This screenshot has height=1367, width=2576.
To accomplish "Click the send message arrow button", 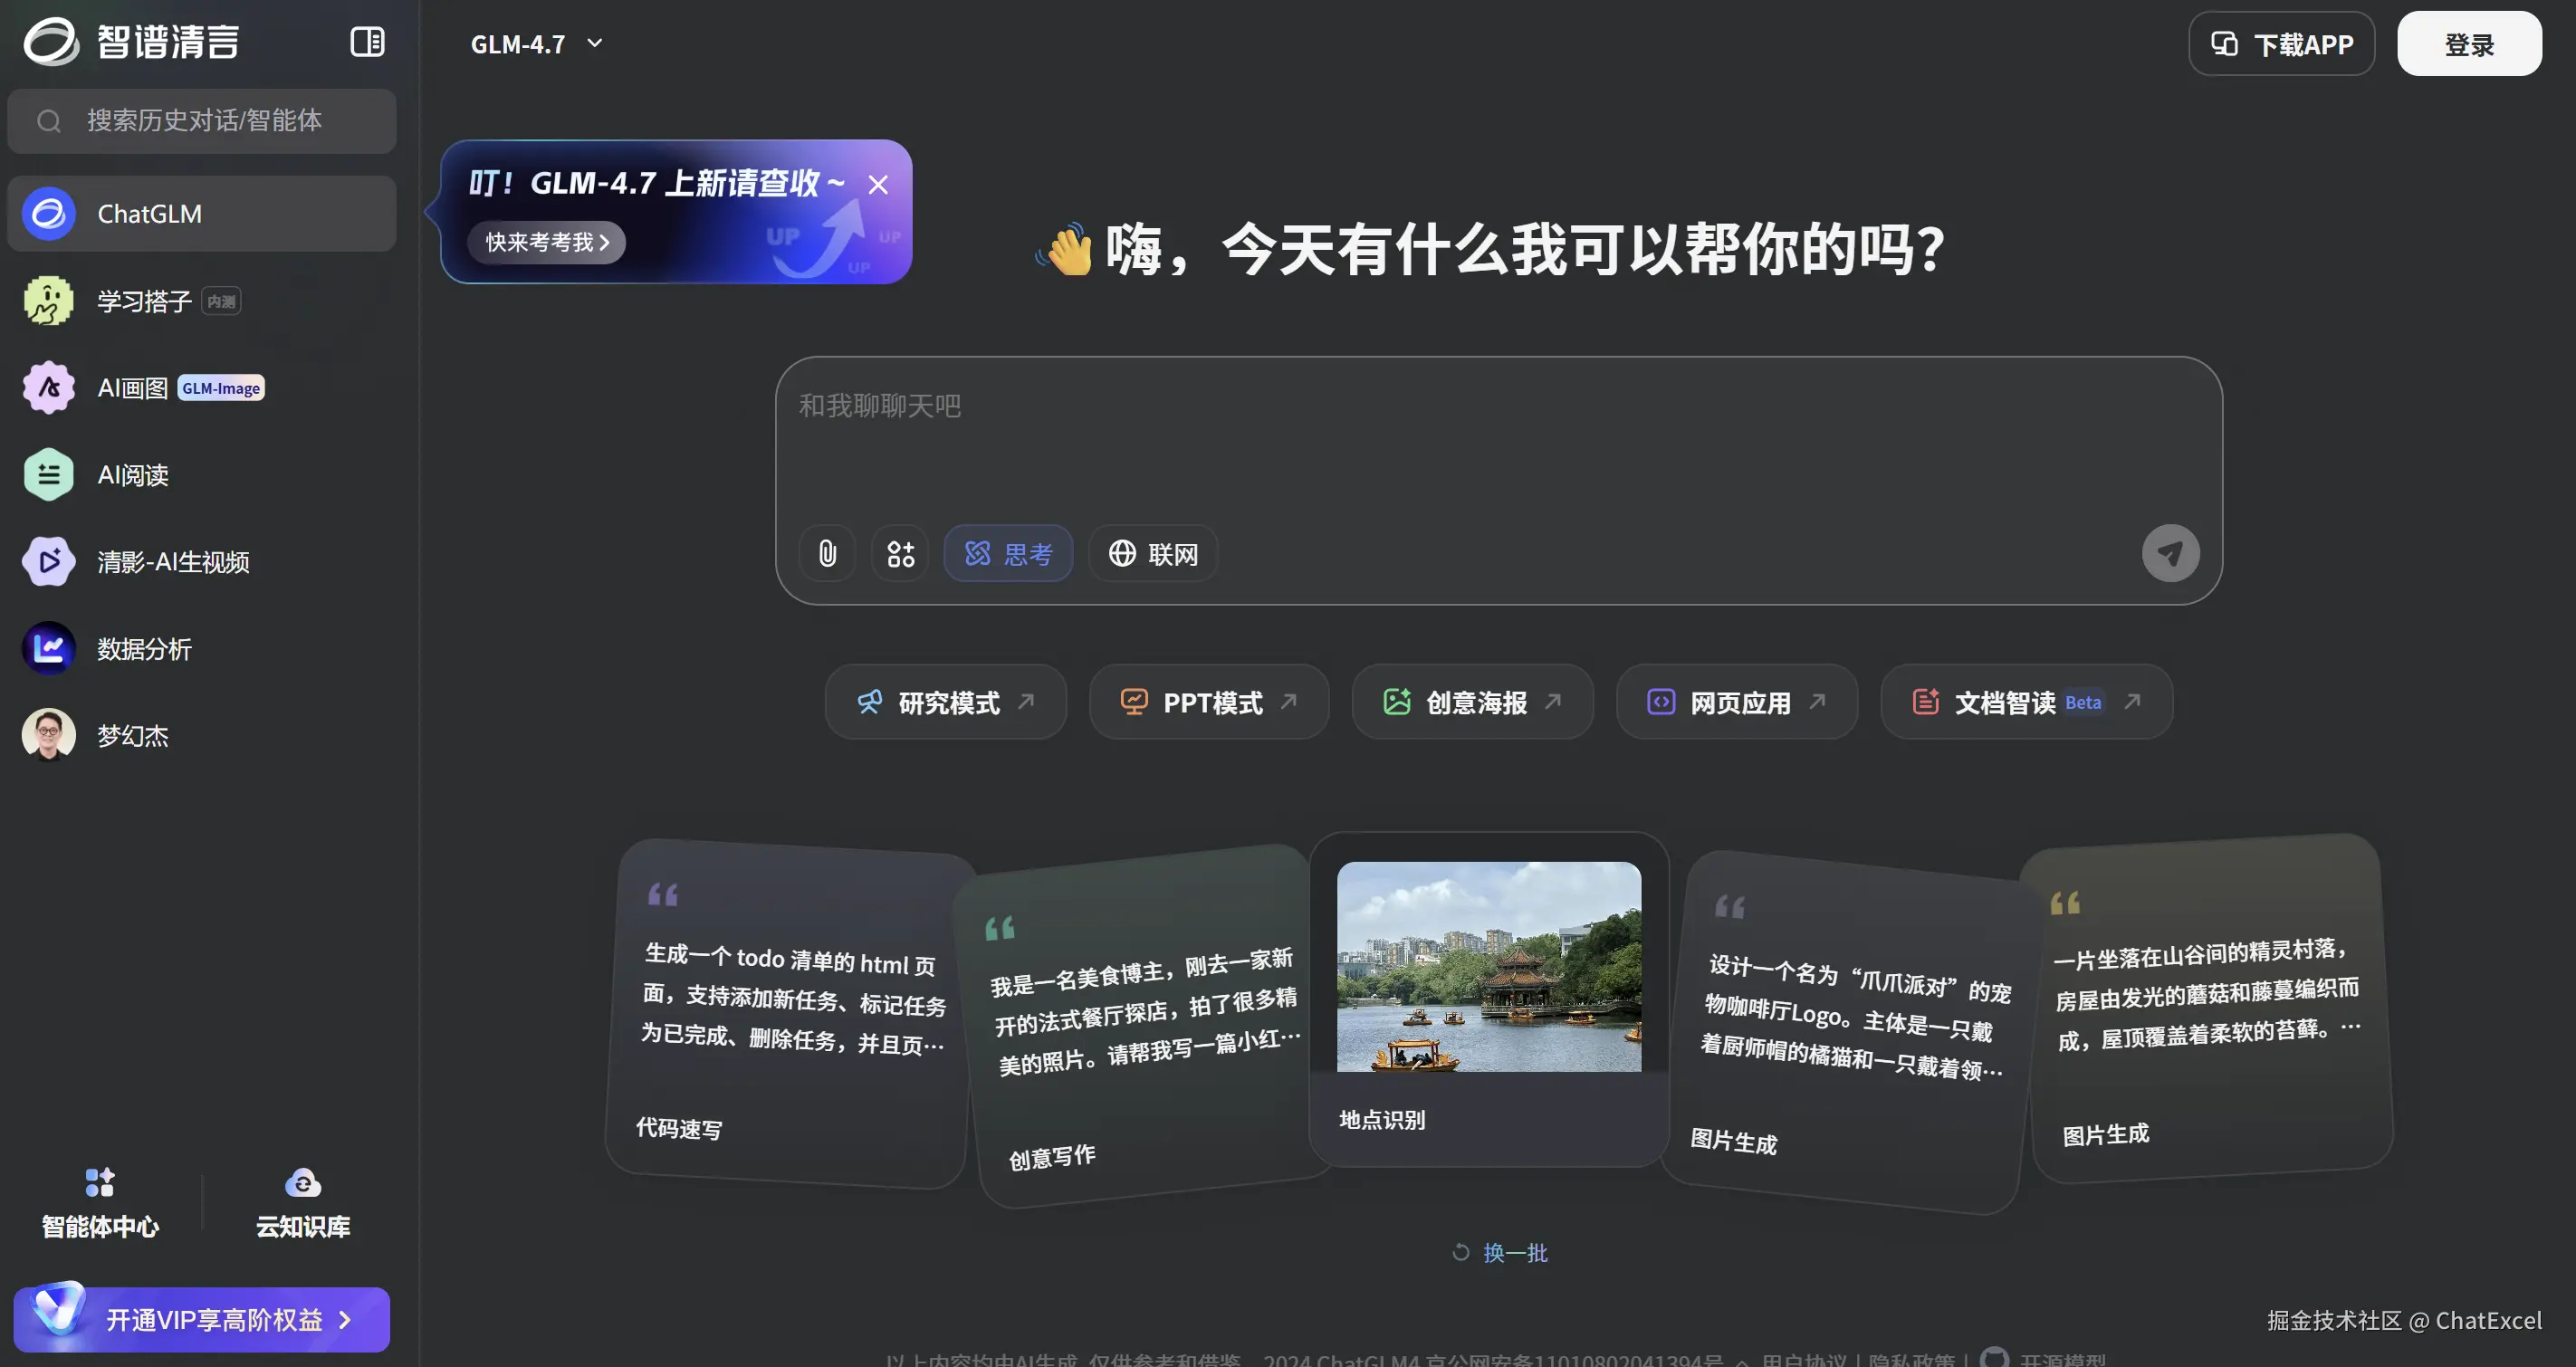I will (2170, 553).
